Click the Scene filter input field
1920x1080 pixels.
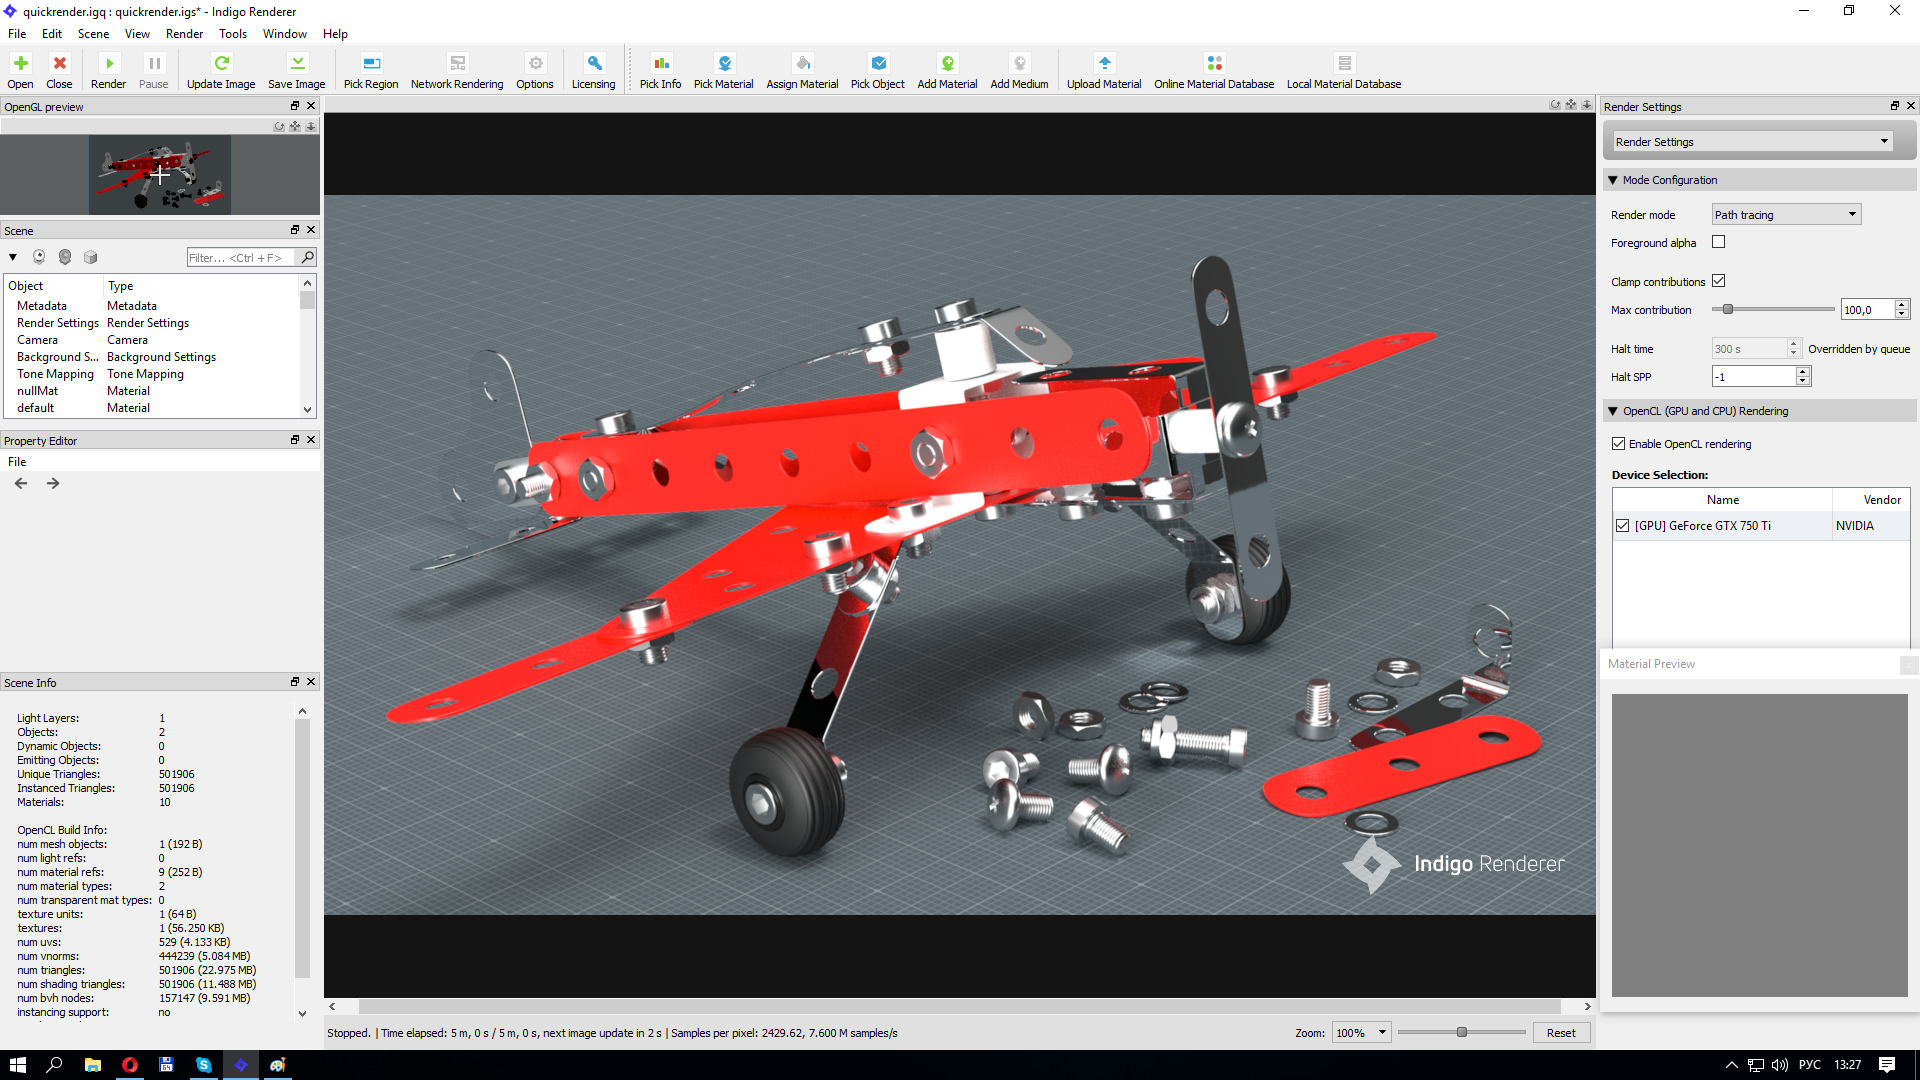(x=242, y=258)
